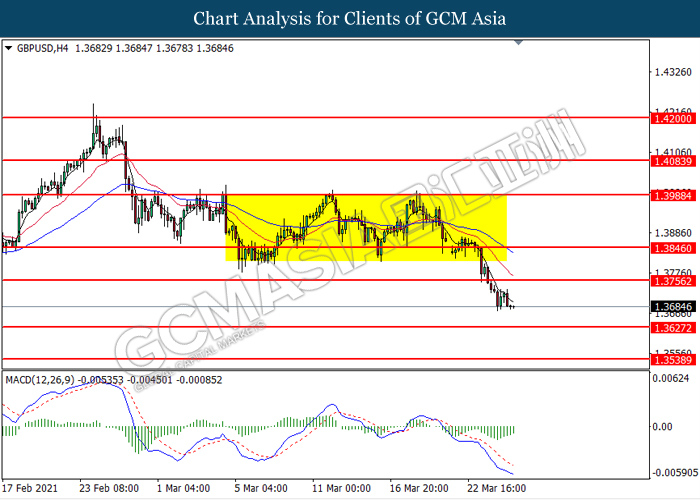Click the 22 Mar 16:00 time label

496,488
